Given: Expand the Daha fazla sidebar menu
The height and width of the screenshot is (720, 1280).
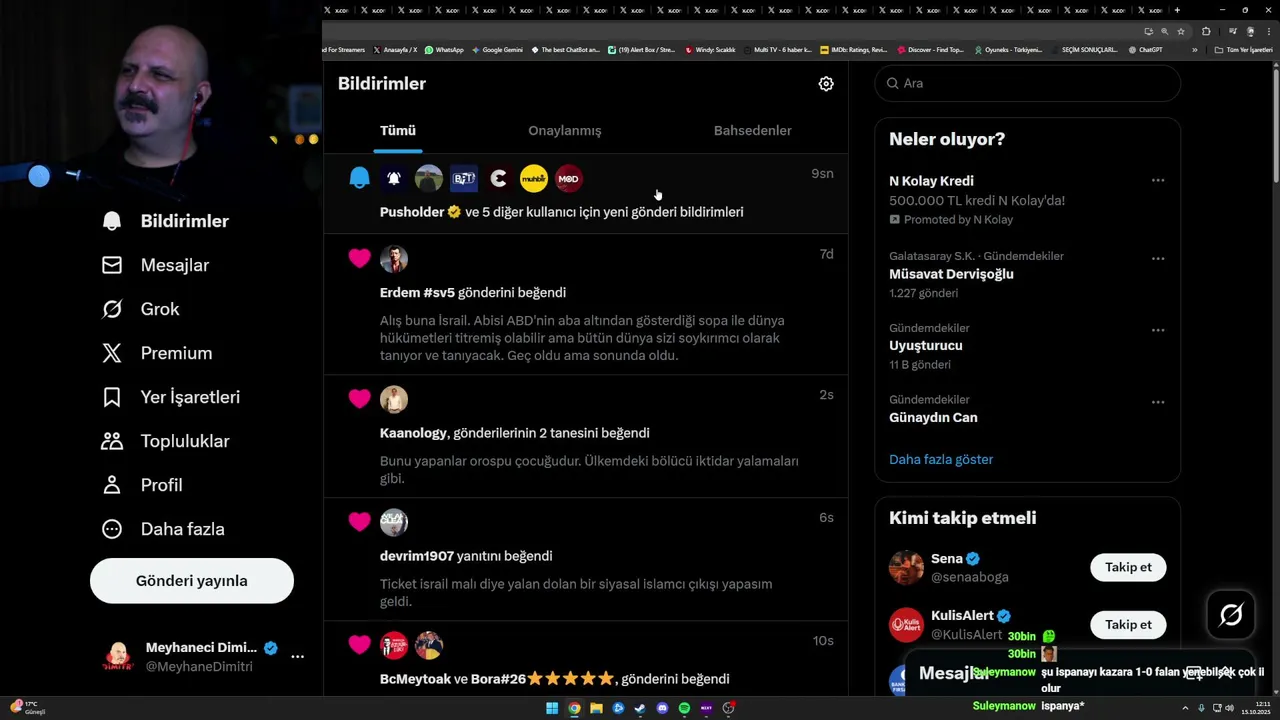Looking at the screenshot, I should click(x=163, y=529).
